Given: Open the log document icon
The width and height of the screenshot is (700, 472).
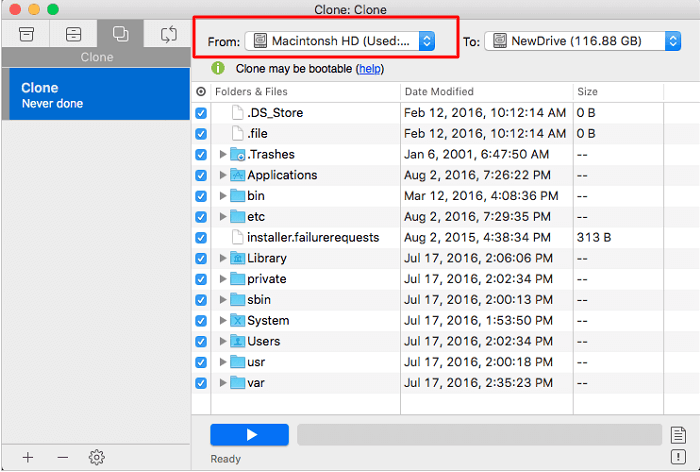Looking at the screenshot, I should click(678, 435).
